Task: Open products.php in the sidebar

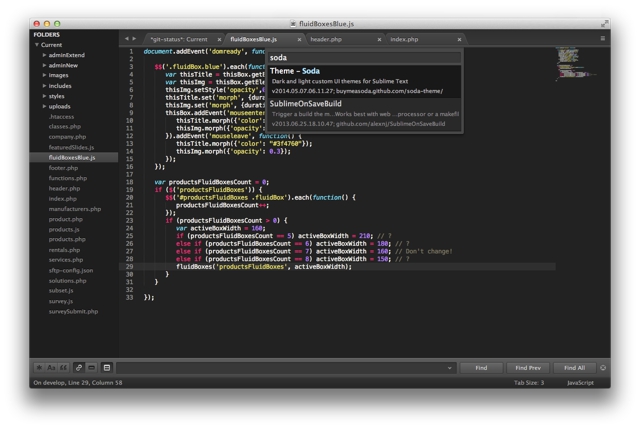Action: [67, 239]
